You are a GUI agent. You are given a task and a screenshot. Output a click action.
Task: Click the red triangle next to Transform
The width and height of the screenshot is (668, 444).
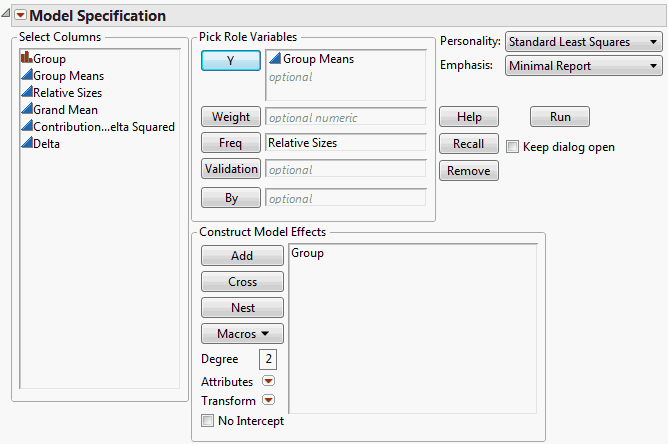[268, 401]
